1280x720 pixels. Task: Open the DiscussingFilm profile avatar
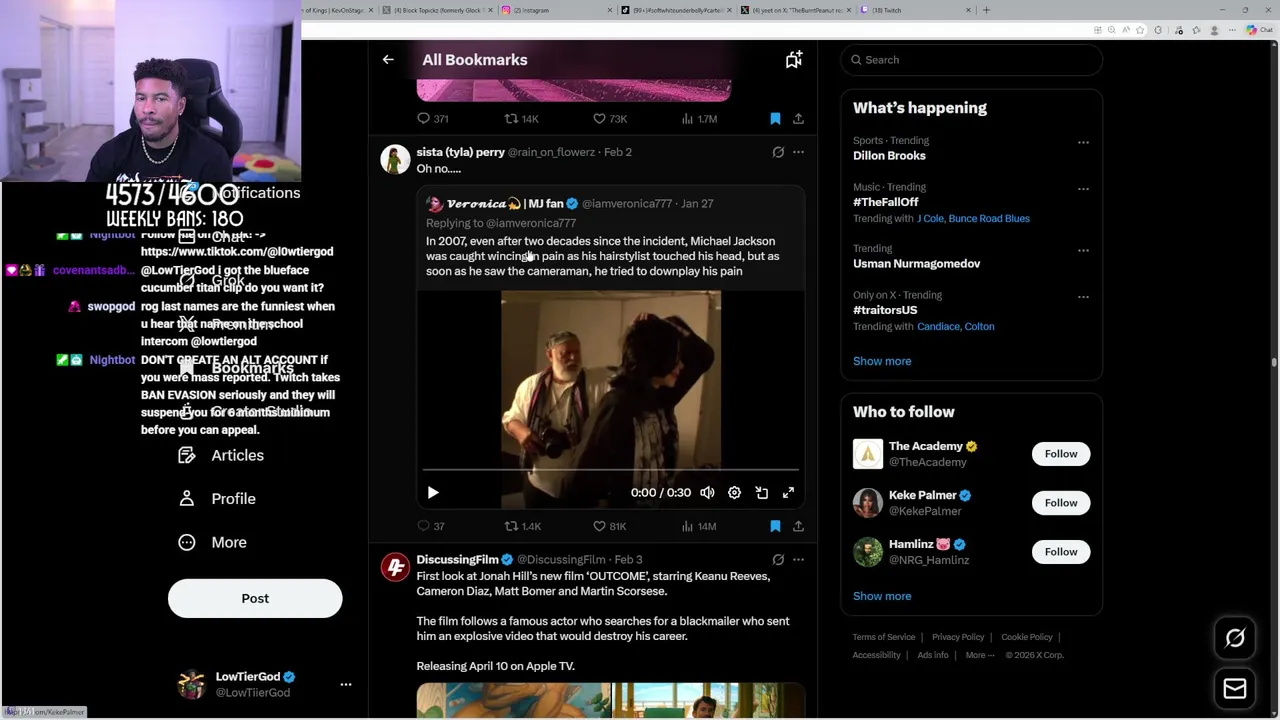tap(395, 568)
